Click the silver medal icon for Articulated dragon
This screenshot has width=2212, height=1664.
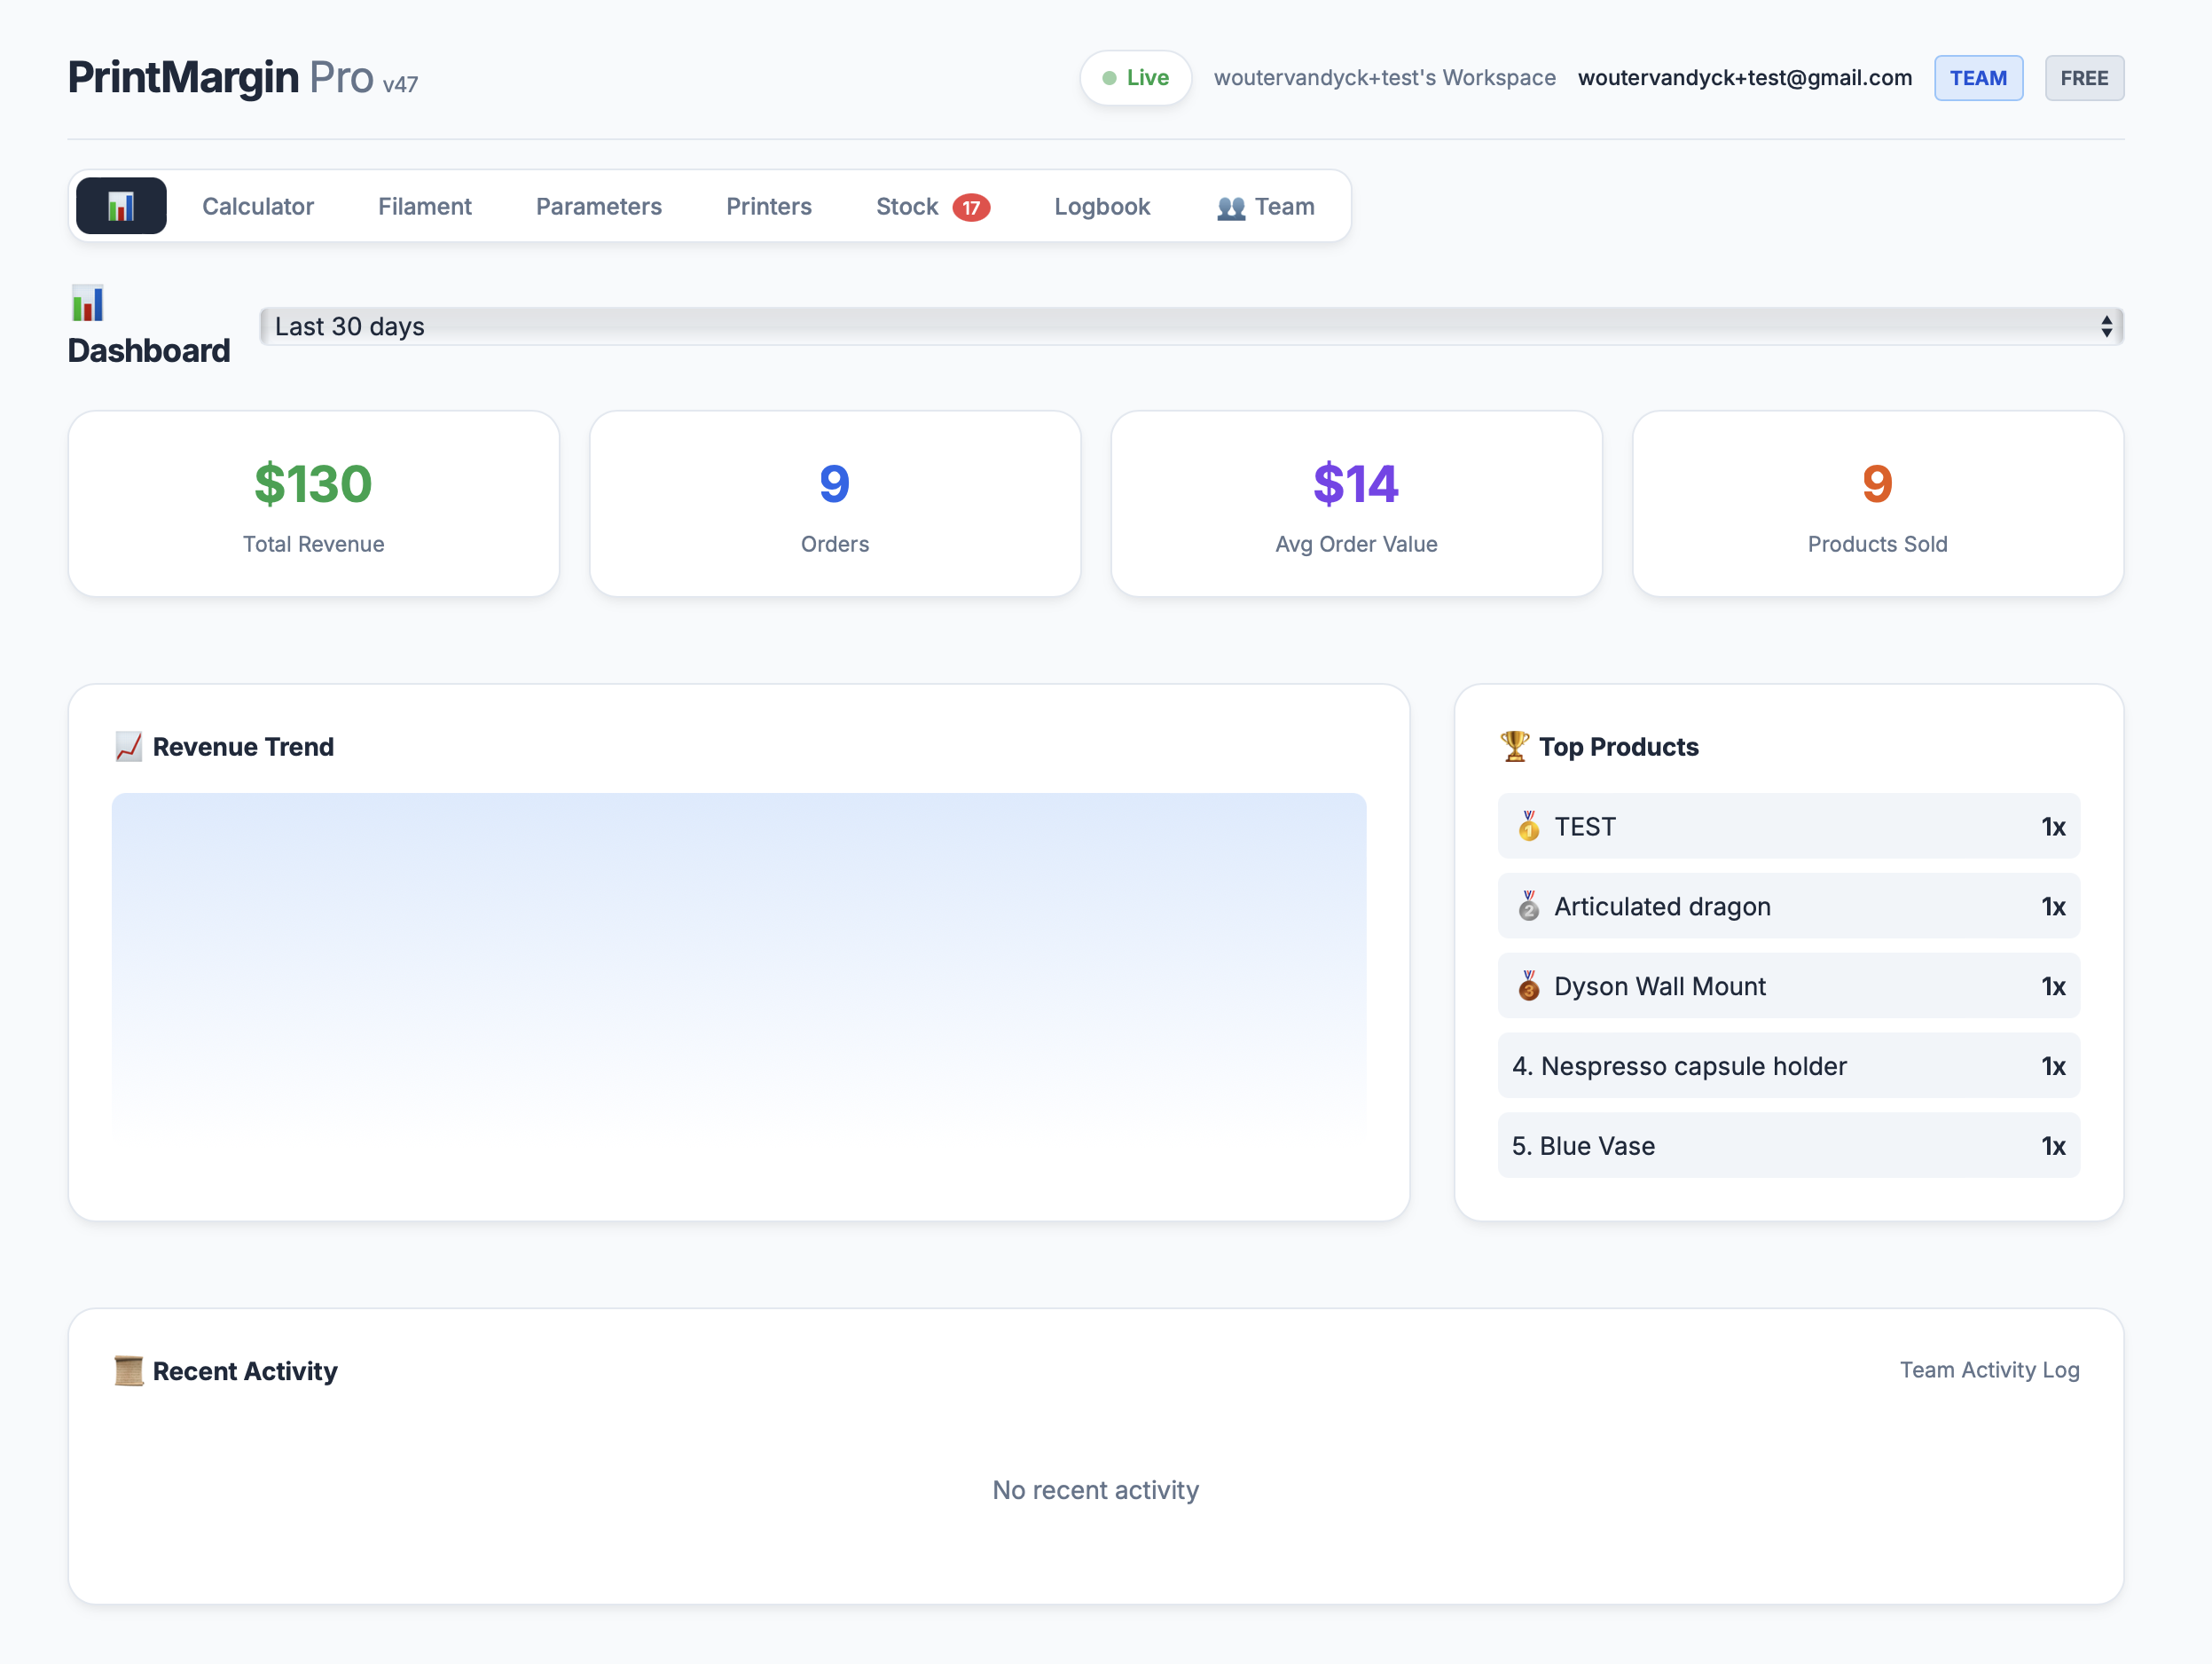coord(1528,906)
